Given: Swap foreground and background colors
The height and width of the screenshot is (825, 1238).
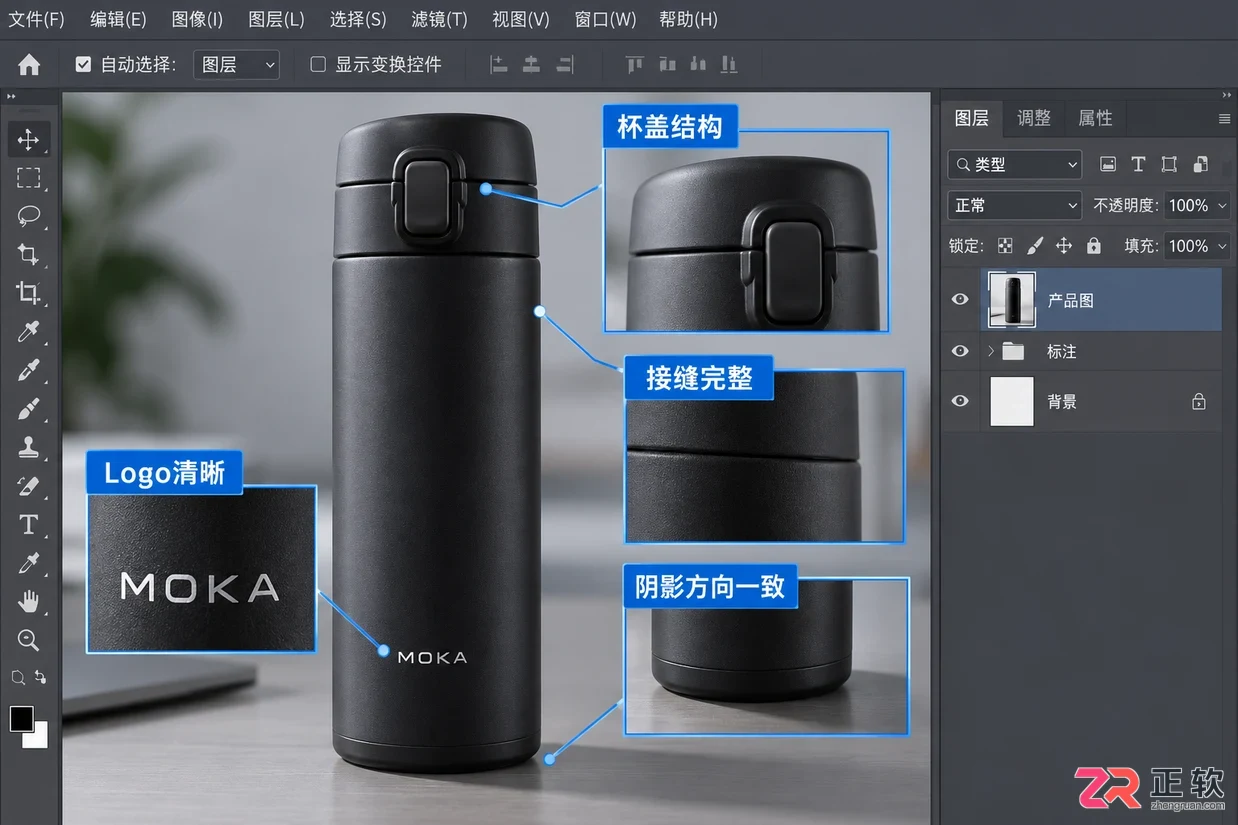Looking at the screenshot, I should (x=40, y=677).
